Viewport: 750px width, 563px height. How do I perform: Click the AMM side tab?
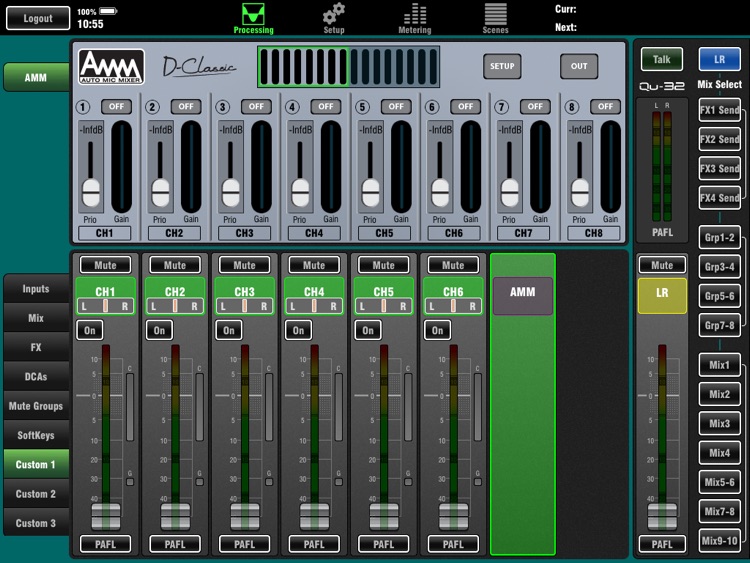coord(36,77)
